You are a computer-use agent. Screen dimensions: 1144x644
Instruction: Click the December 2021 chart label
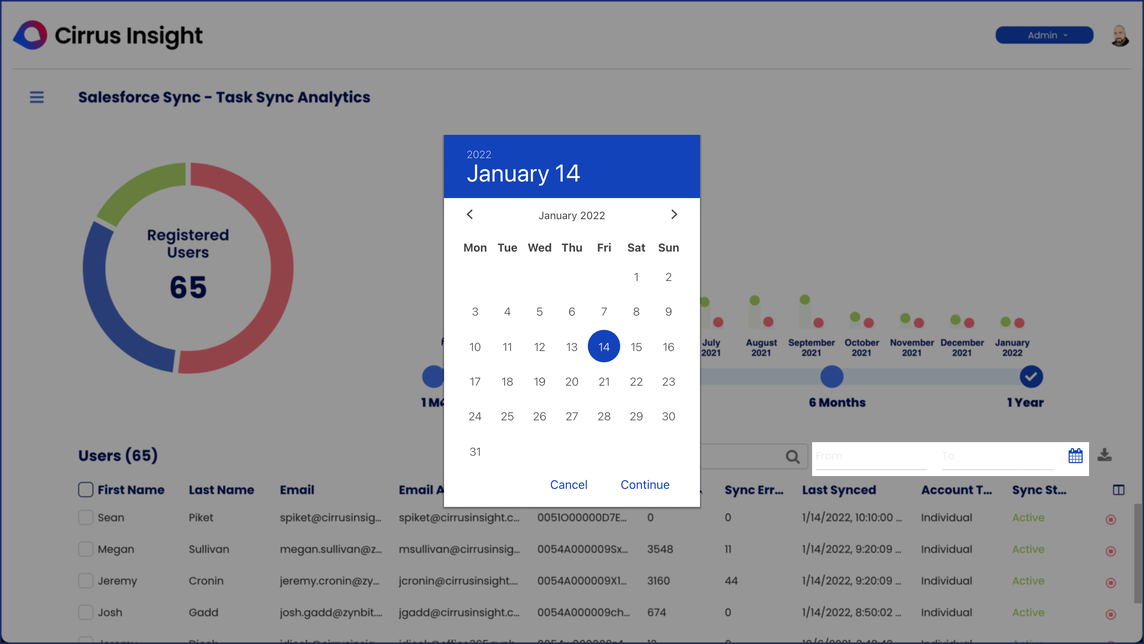click(962, 348)
